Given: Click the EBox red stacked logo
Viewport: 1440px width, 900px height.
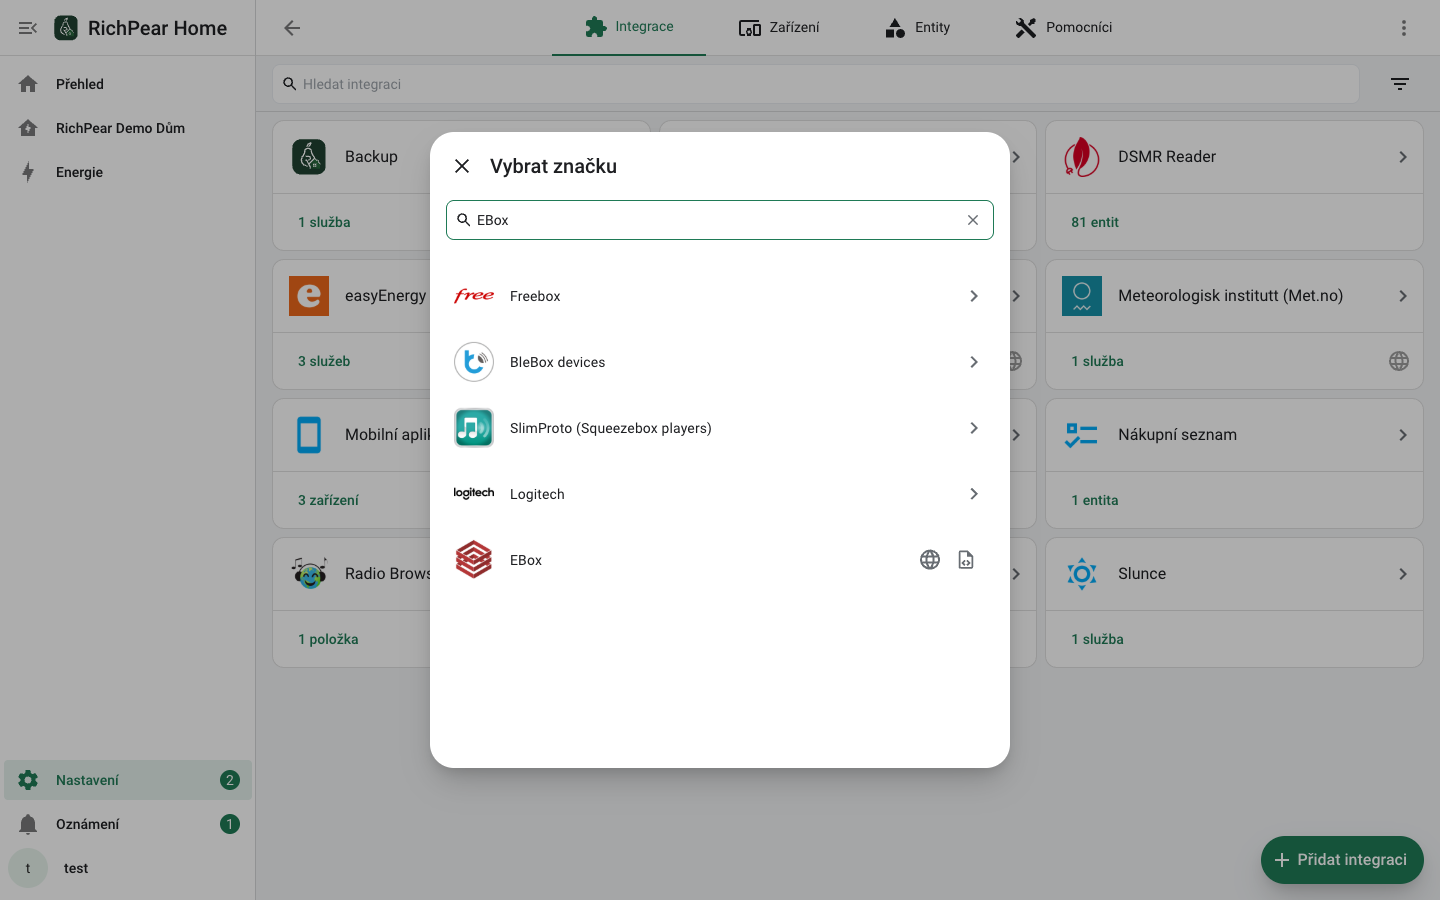Looking at the screenshot, I should (x=474, y=560).
